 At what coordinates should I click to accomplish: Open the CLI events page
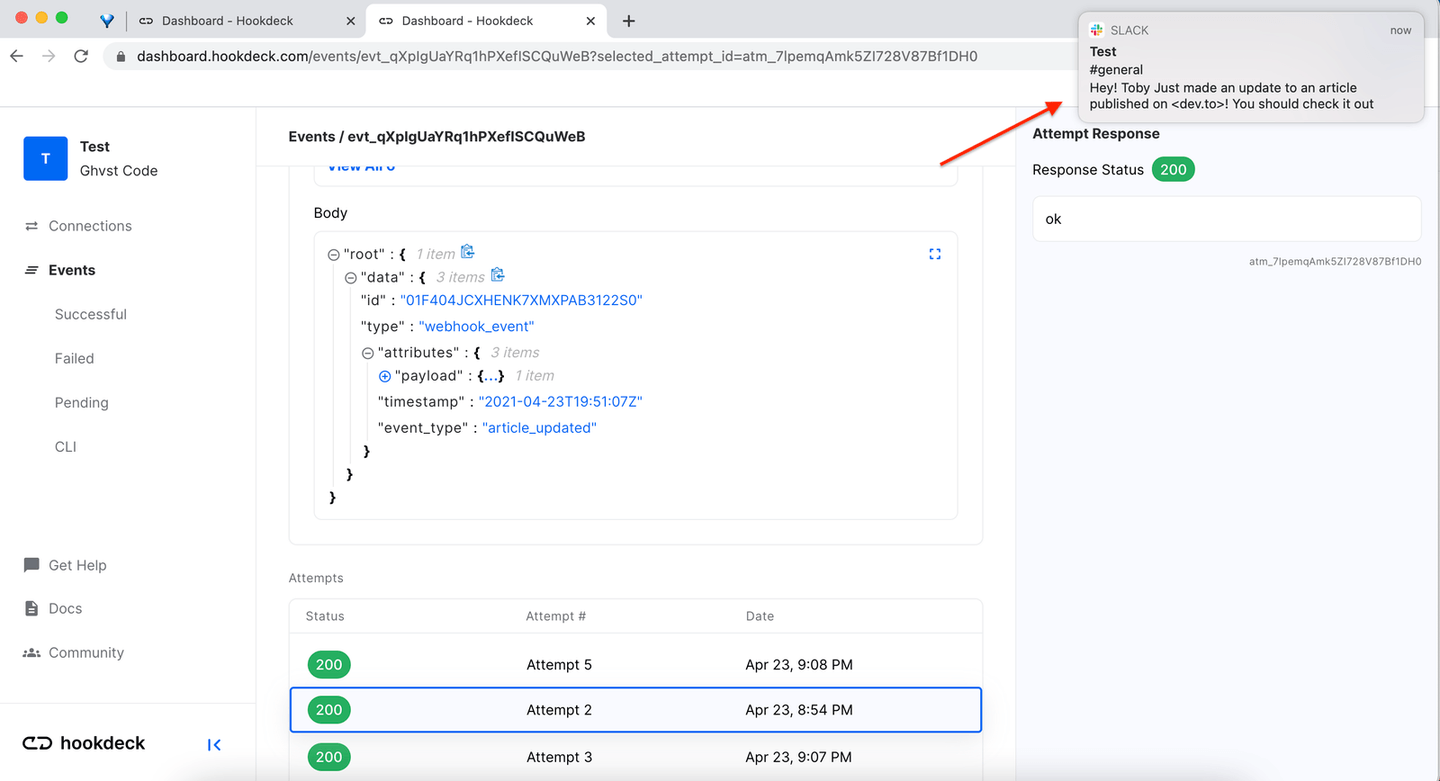[65, 446]
